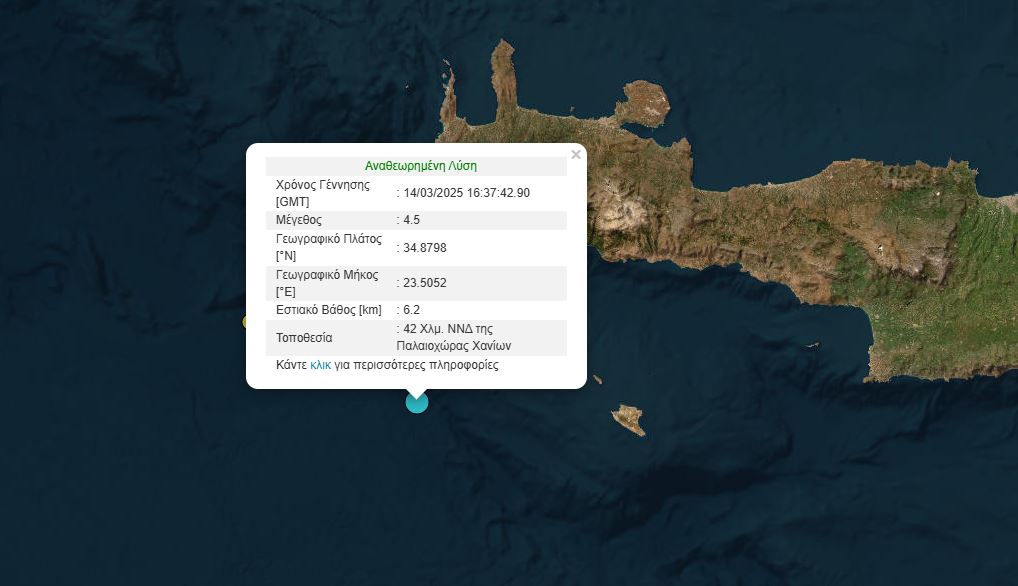Click the 'Εστιακό Βάθος [km]' label
The width and height of the screenshot is (1018, 586).
[x=328, y=310]
